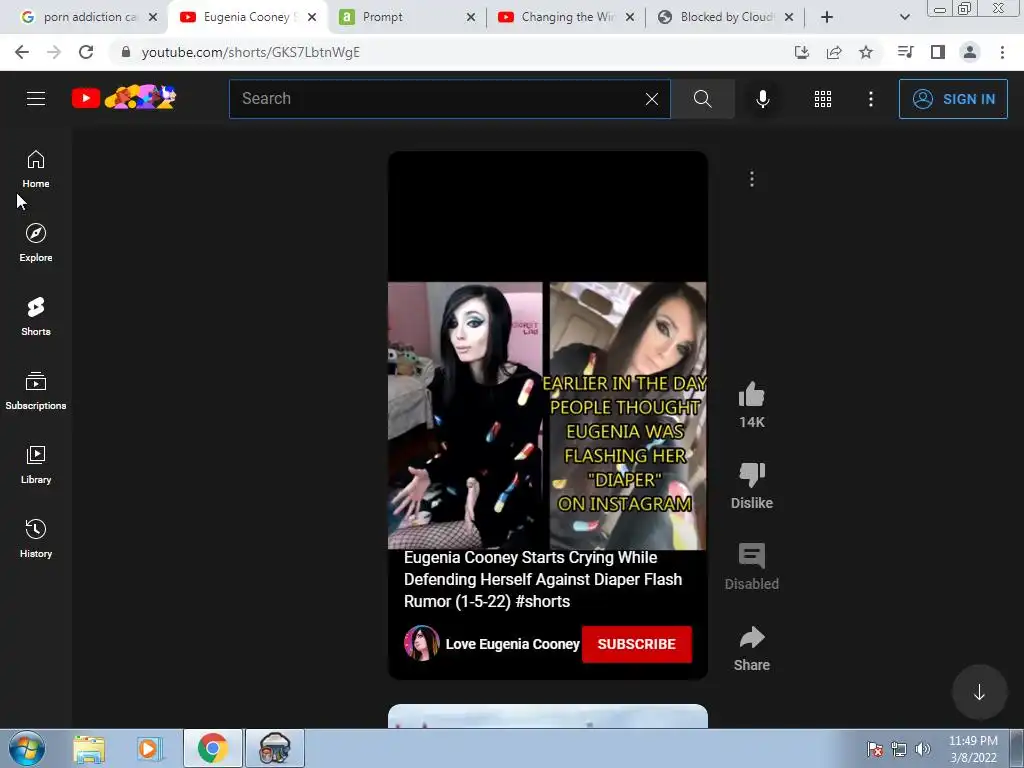Go to next short with down arrow
This screenshot has width=1024, height=768.
[x=979, y=692]
